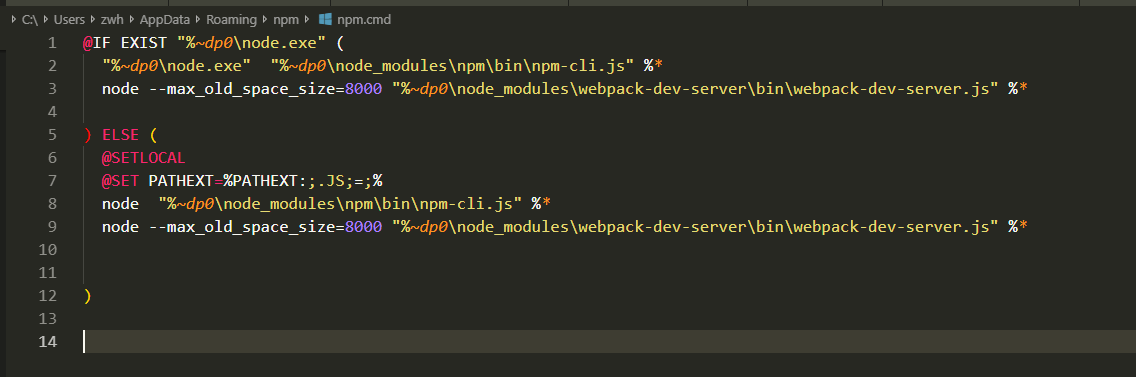The image size is (1136, 377).
Task: Click gutter line number 6
Action: [52, 157]
